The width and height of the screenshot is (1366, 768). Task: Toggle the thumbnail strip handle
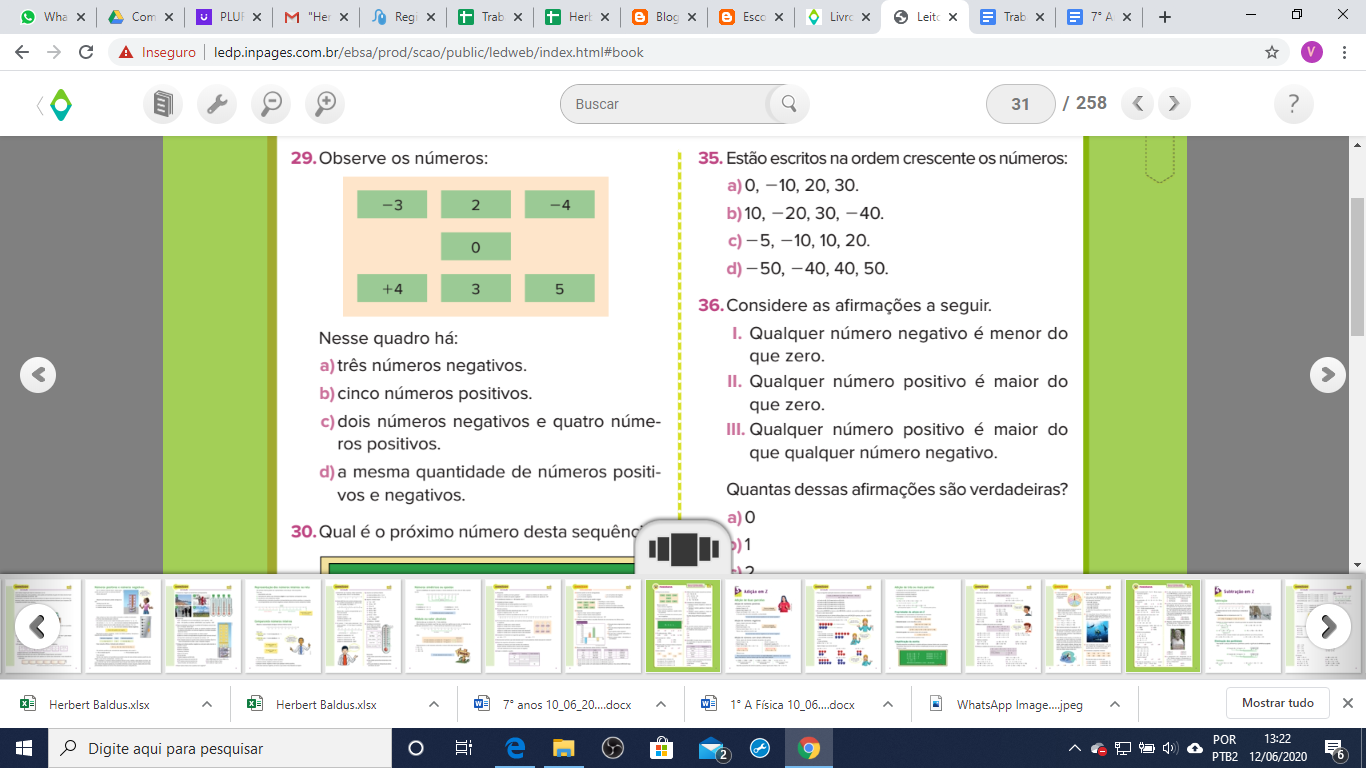pyautogui.click(x=683, y=548)
